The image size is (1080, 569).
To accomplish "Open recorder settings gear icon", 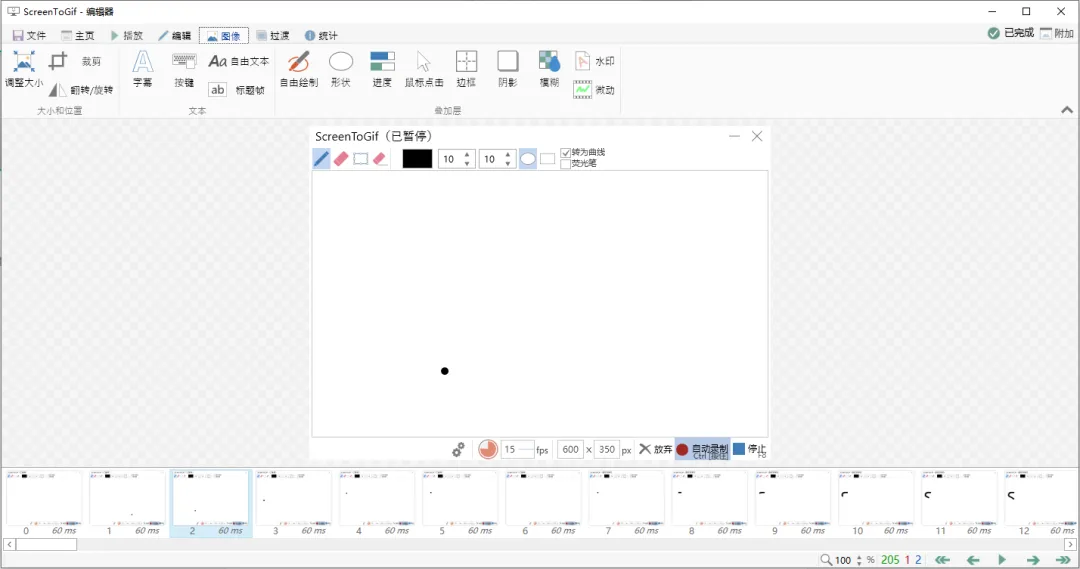I will [x=458, y=450].
